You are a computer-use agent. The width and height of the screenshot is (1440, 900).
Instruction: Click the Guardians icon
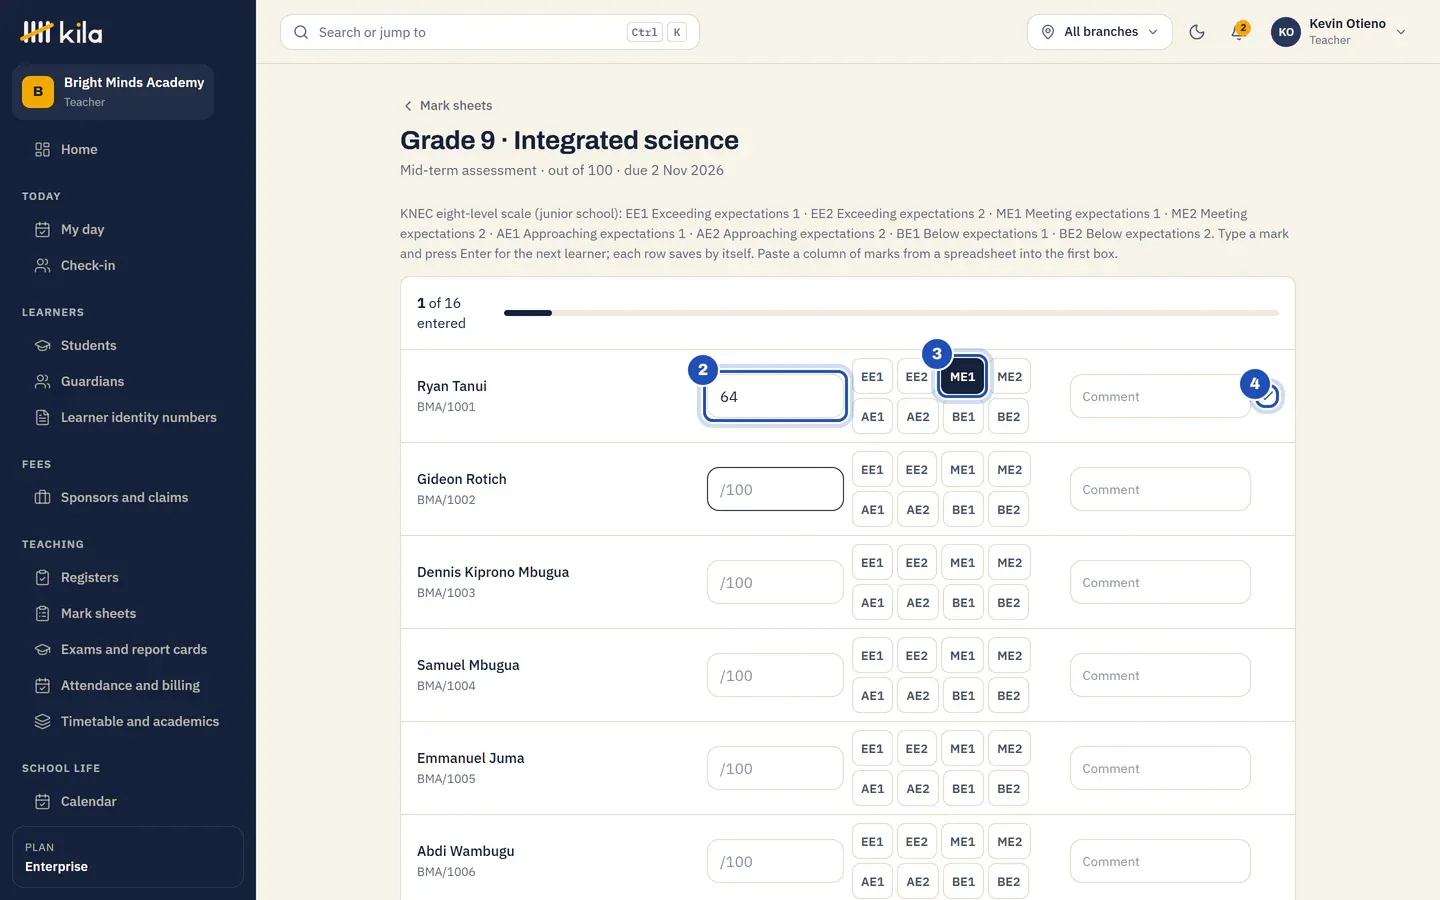(x=42, y=381)
